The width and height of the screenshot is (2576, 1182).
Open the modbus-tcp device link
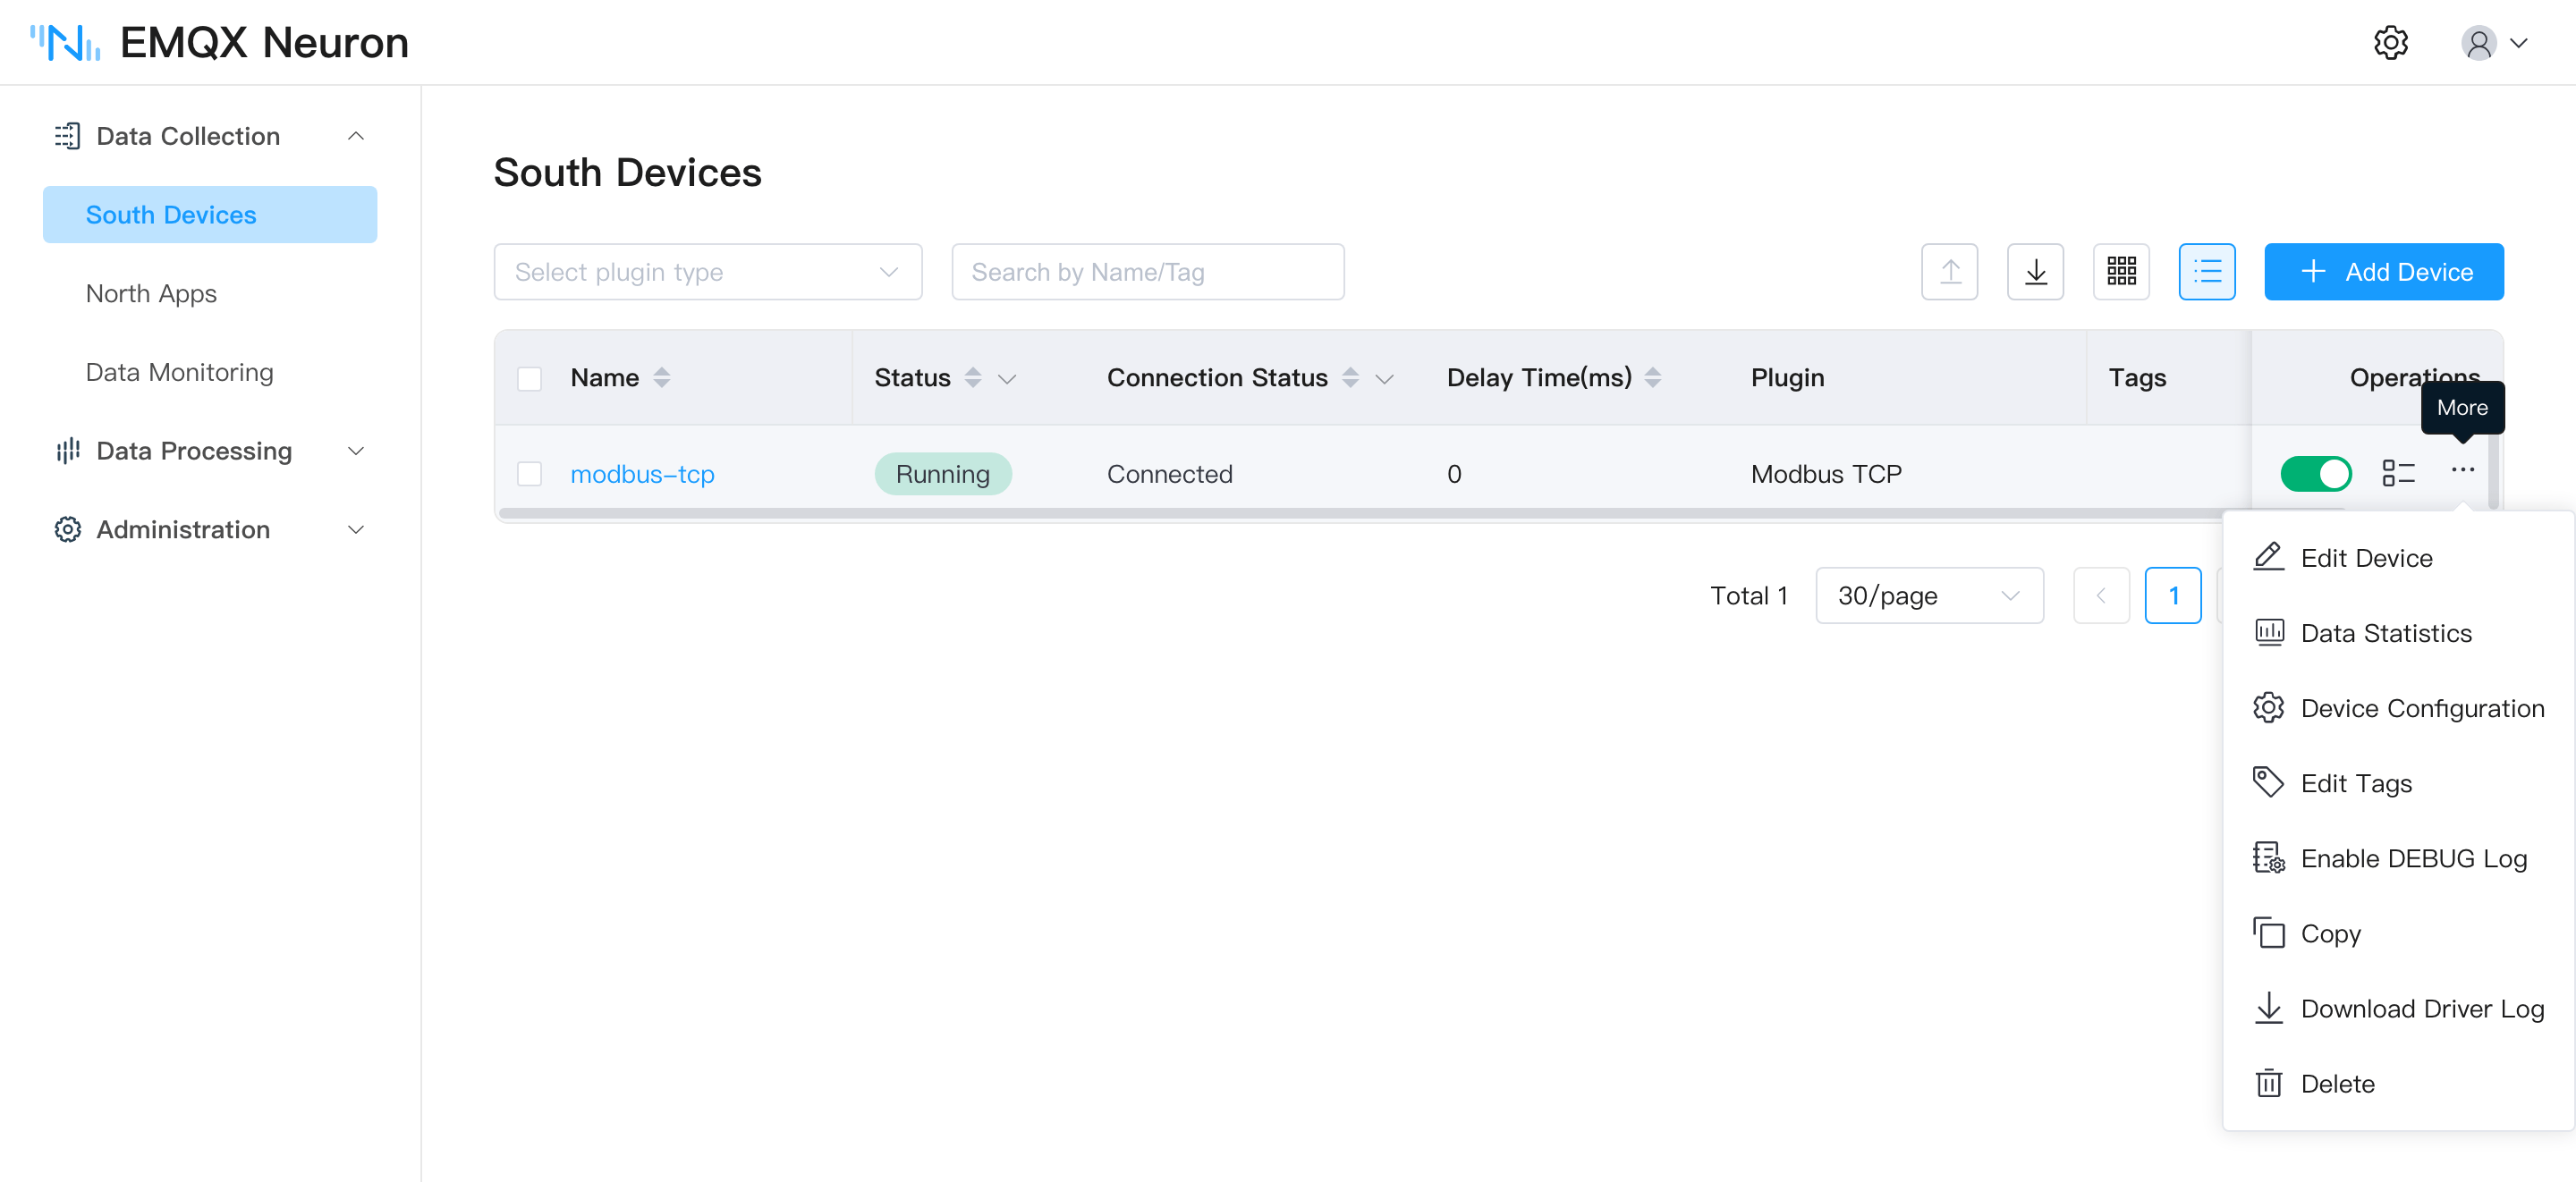[642, 473]
